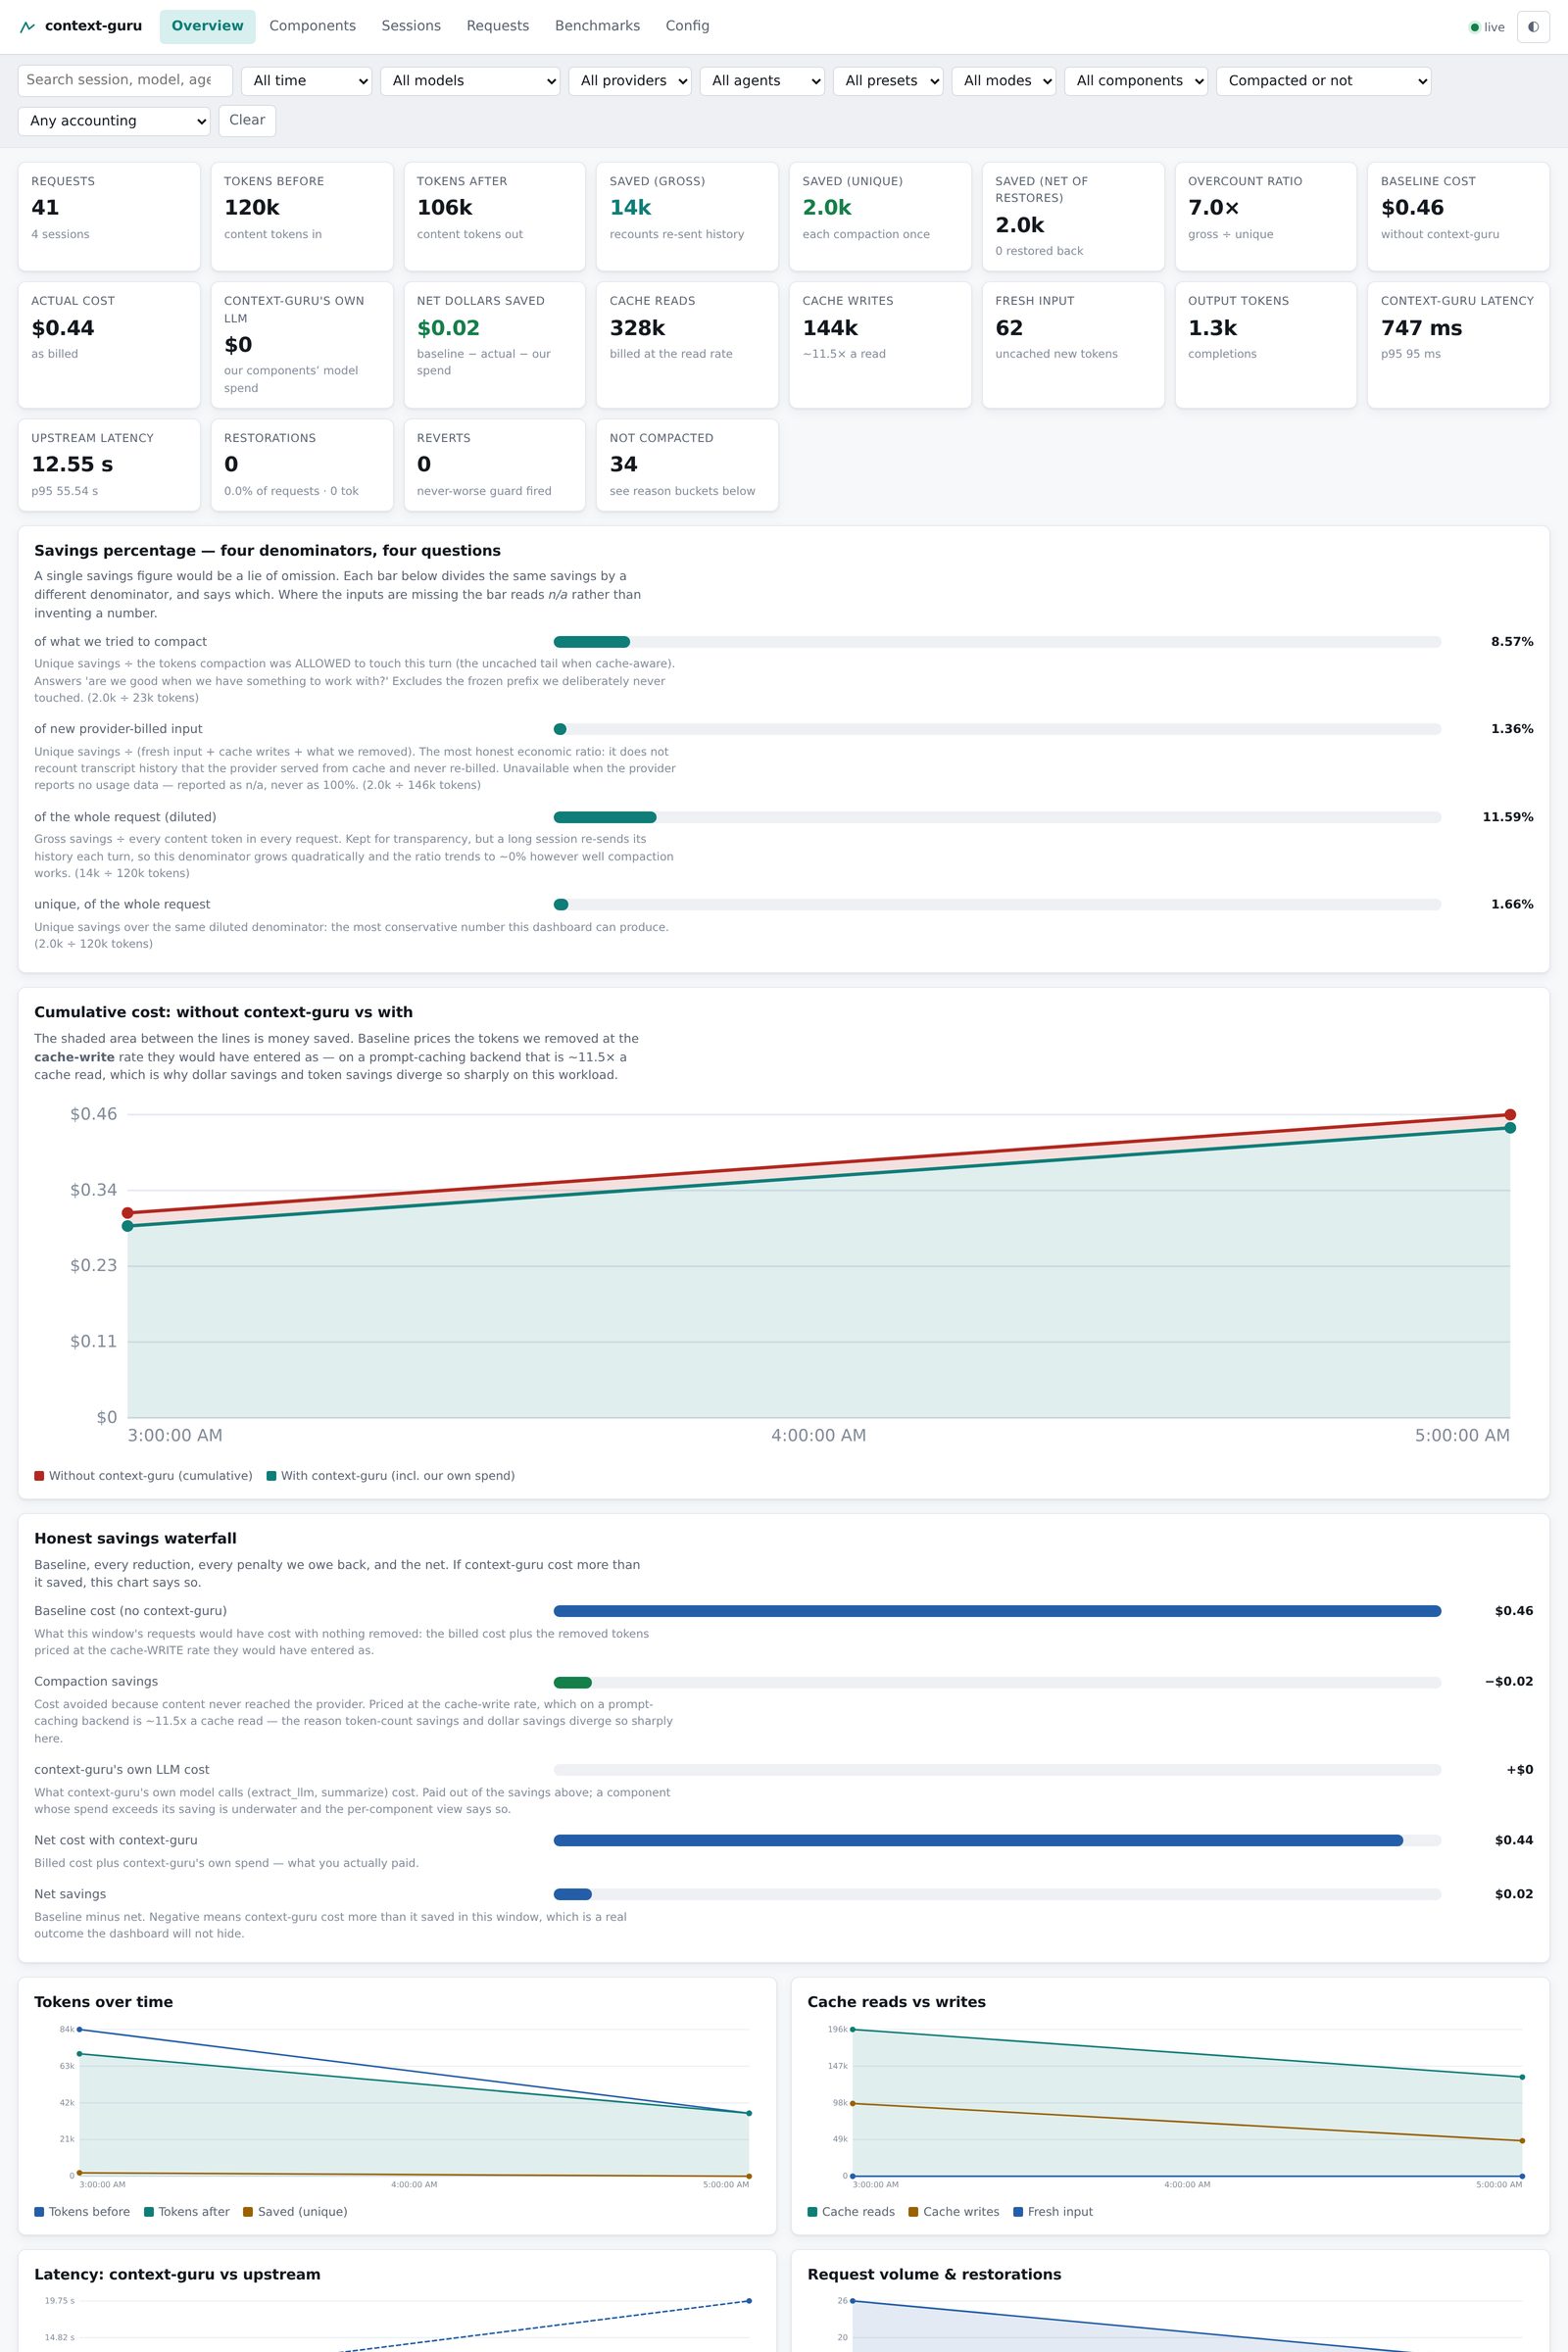Click the 'Latency: context-guru vs upstream' heading
Viewport: 1568px width, 2352px height.
tap(177, 2275)
